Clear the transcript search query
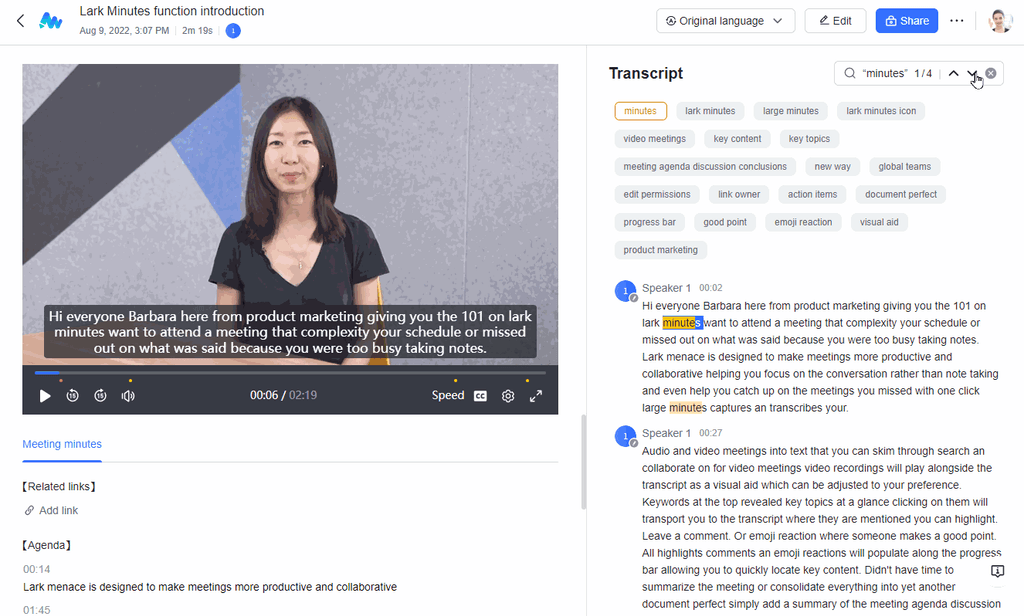Screen dimensions: 1024x616 coord(990,73)
